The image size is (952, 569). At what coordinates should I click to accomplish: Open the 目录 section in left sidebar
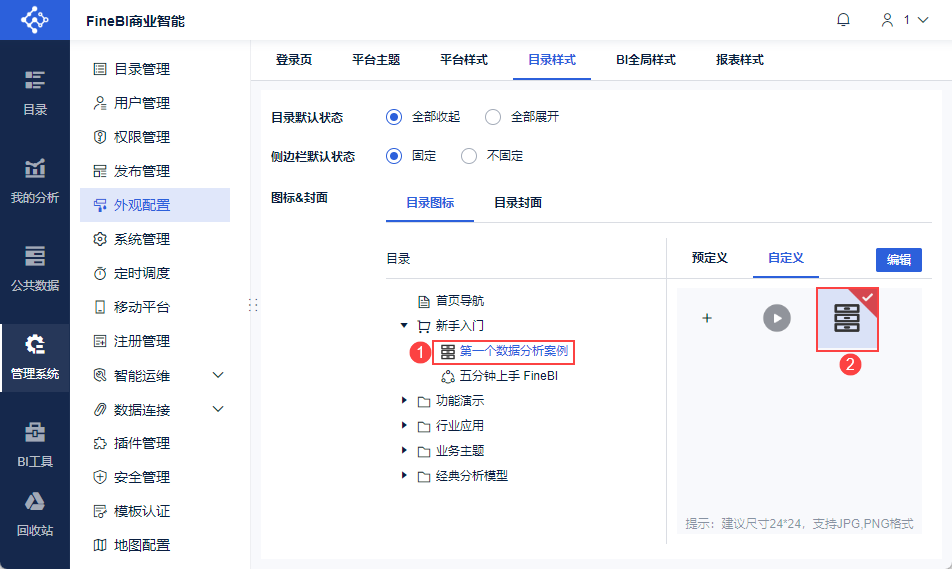[x=35, y=92]
